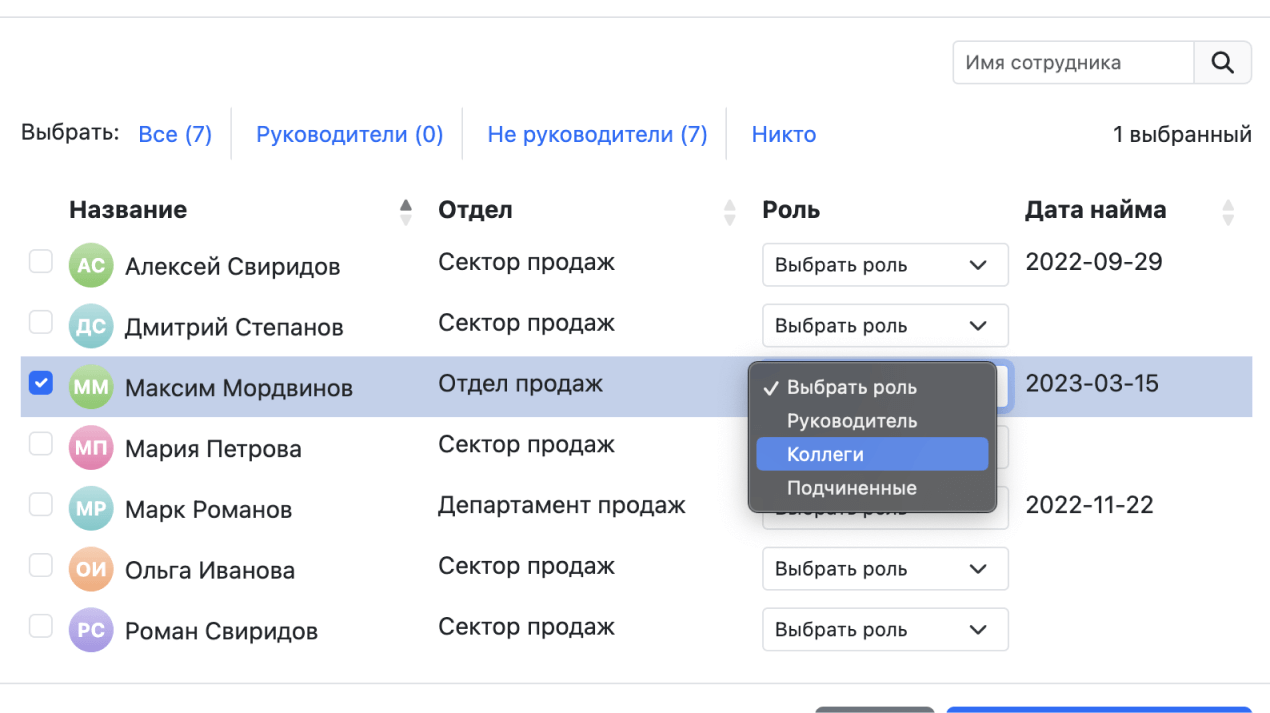This screenshot has width=1270, height=713.
Task: Click the МР avatar of Марк Романов
Action: tap(91, 509)
